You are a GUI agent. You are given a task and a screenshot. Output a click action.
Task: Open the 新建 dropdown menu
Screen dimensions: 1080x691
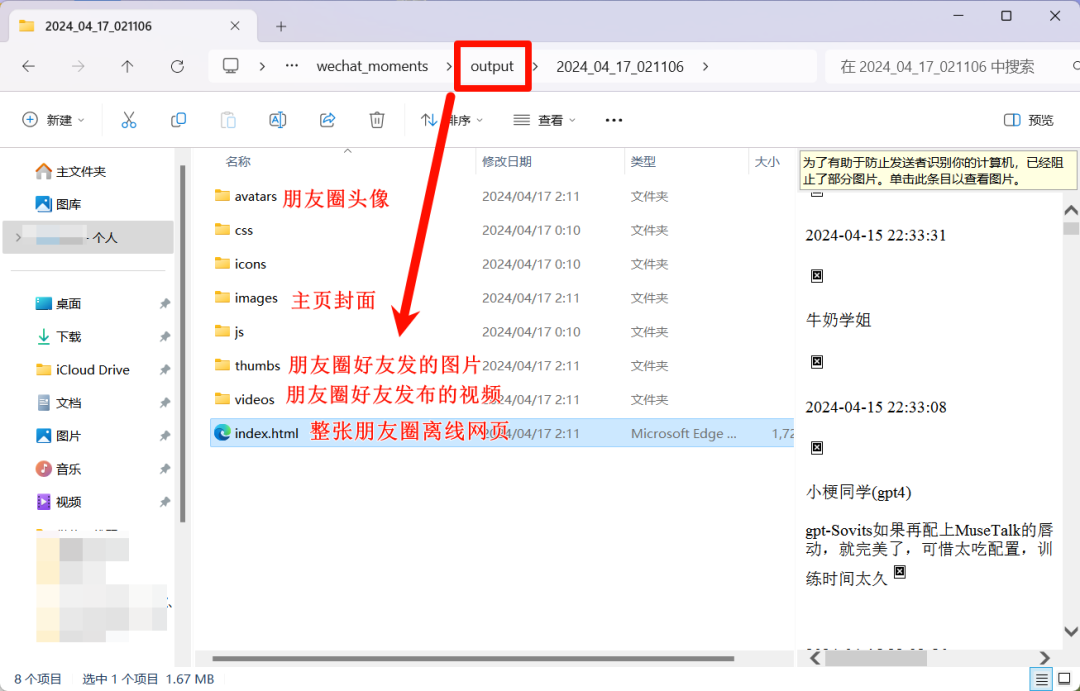click(x=54, y=120)
